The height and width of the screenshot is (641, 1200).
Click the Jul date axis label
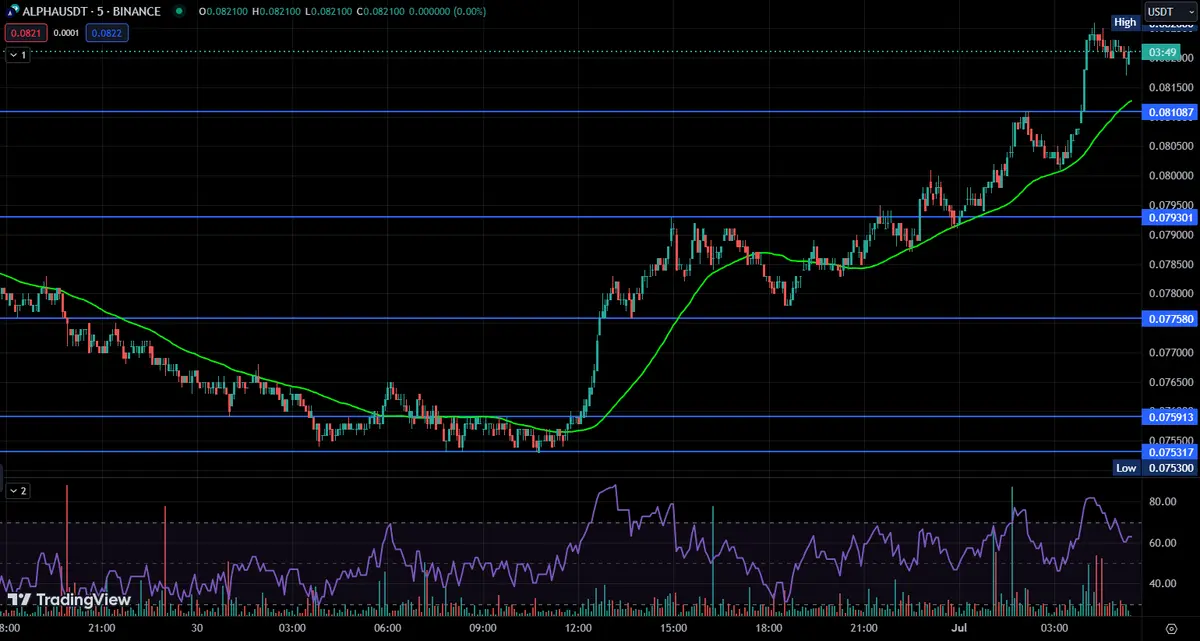pos(959,628)
